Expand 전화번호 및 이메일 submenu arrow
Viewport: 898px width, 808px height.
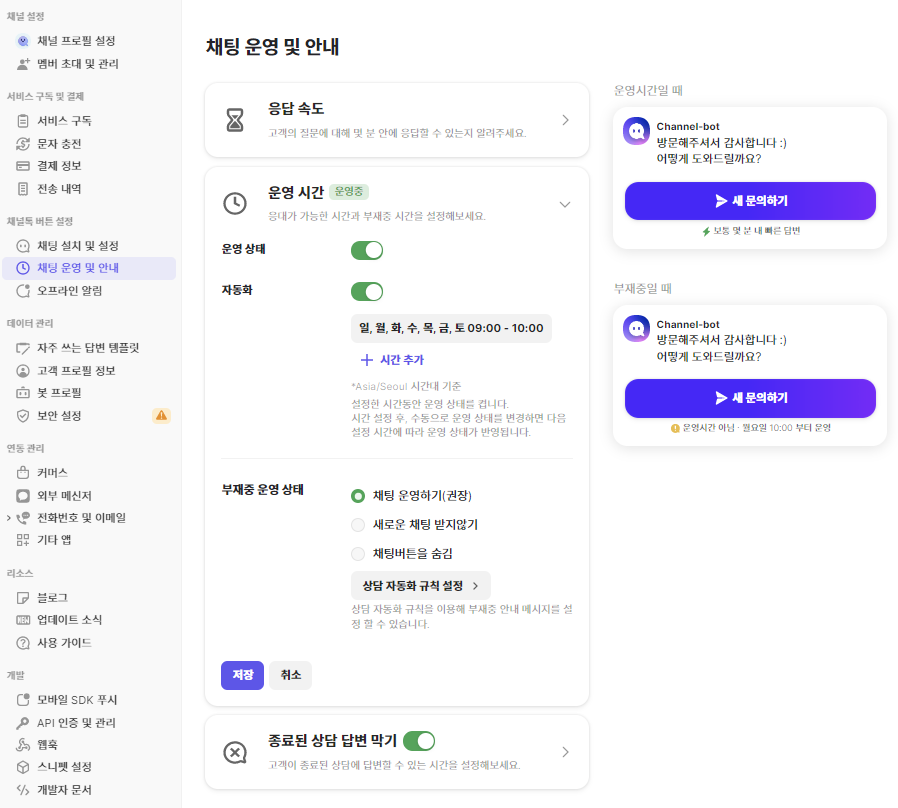(x=9, y=518)
